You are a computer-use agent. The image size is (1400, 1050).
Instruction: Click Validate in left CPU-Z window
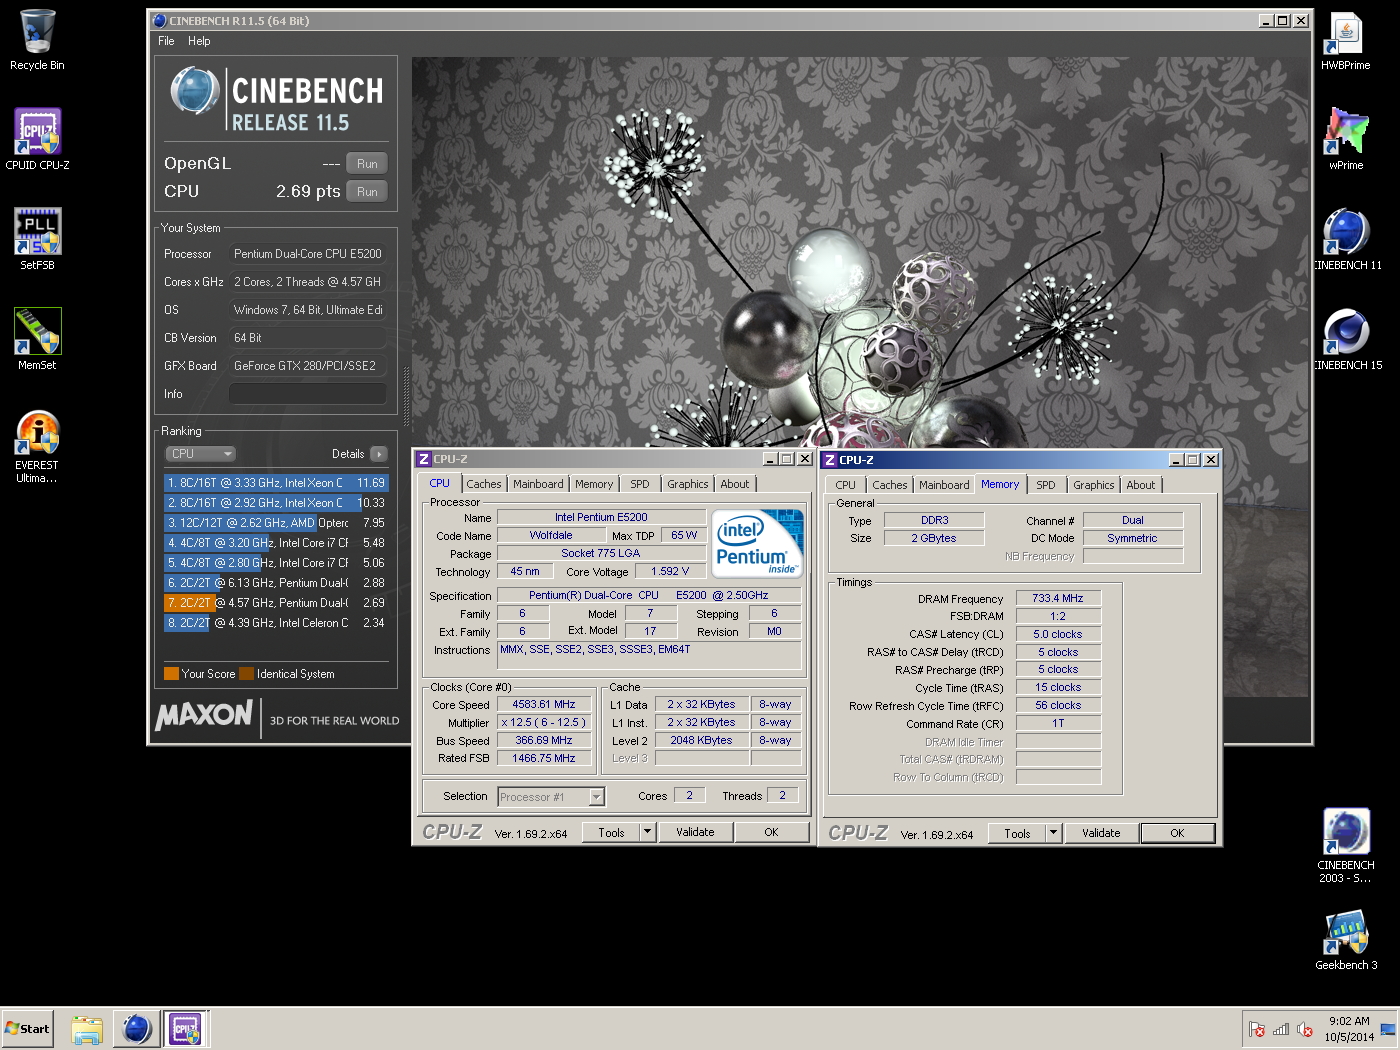pos(695,832)
